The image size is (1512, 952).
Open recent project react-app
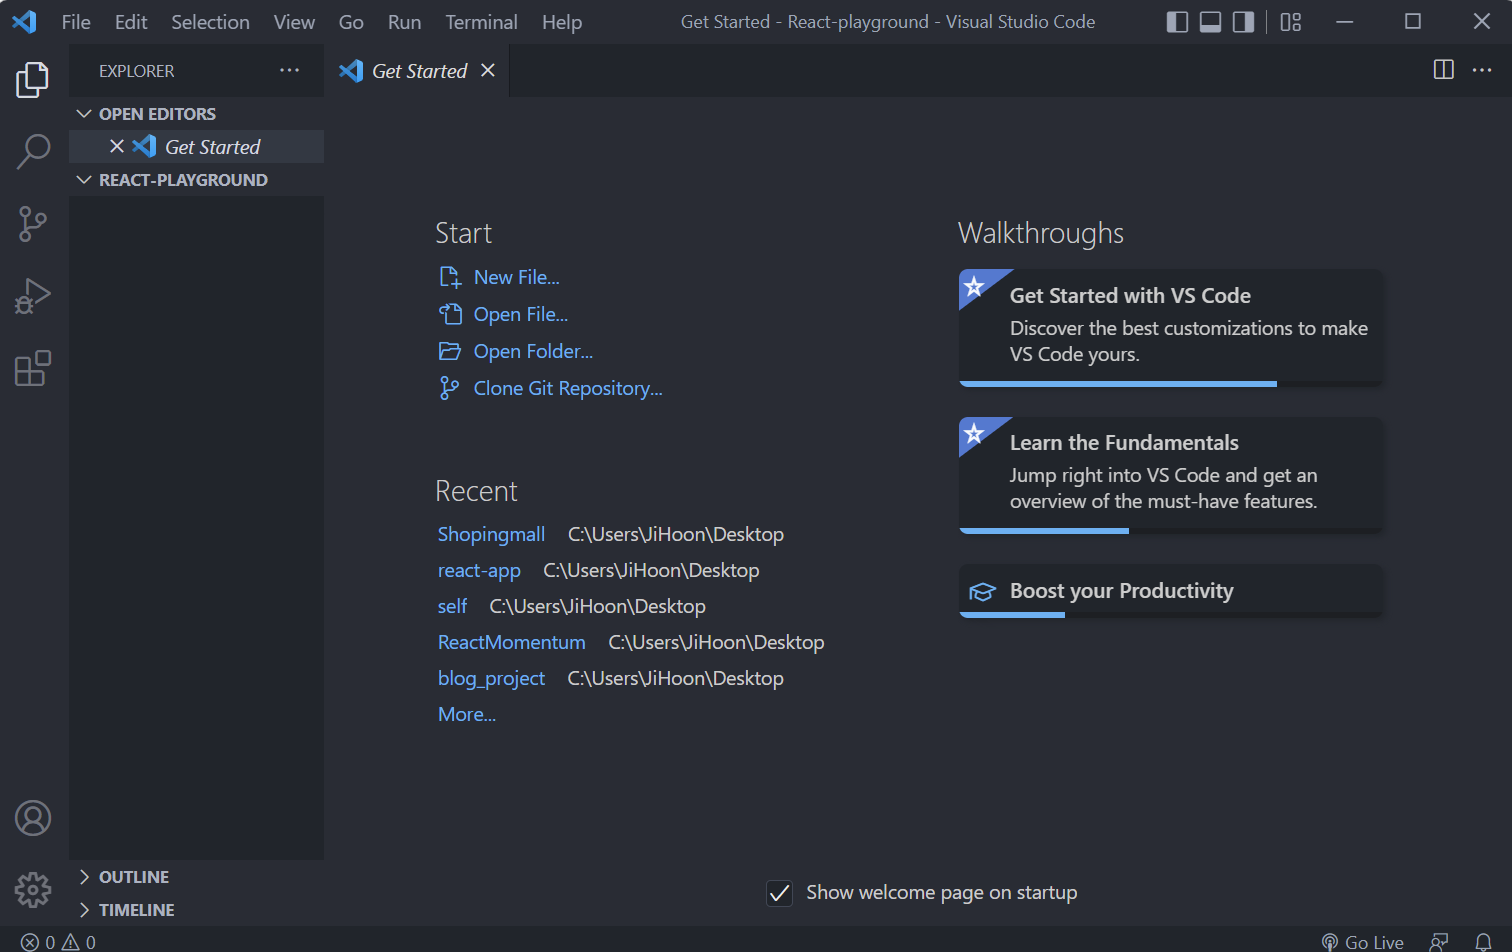pos(479,570)
